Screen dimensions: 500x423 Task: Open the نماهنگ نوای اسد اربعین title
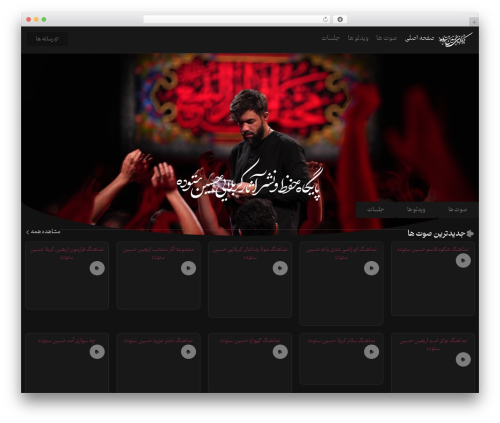pos(433,345)
